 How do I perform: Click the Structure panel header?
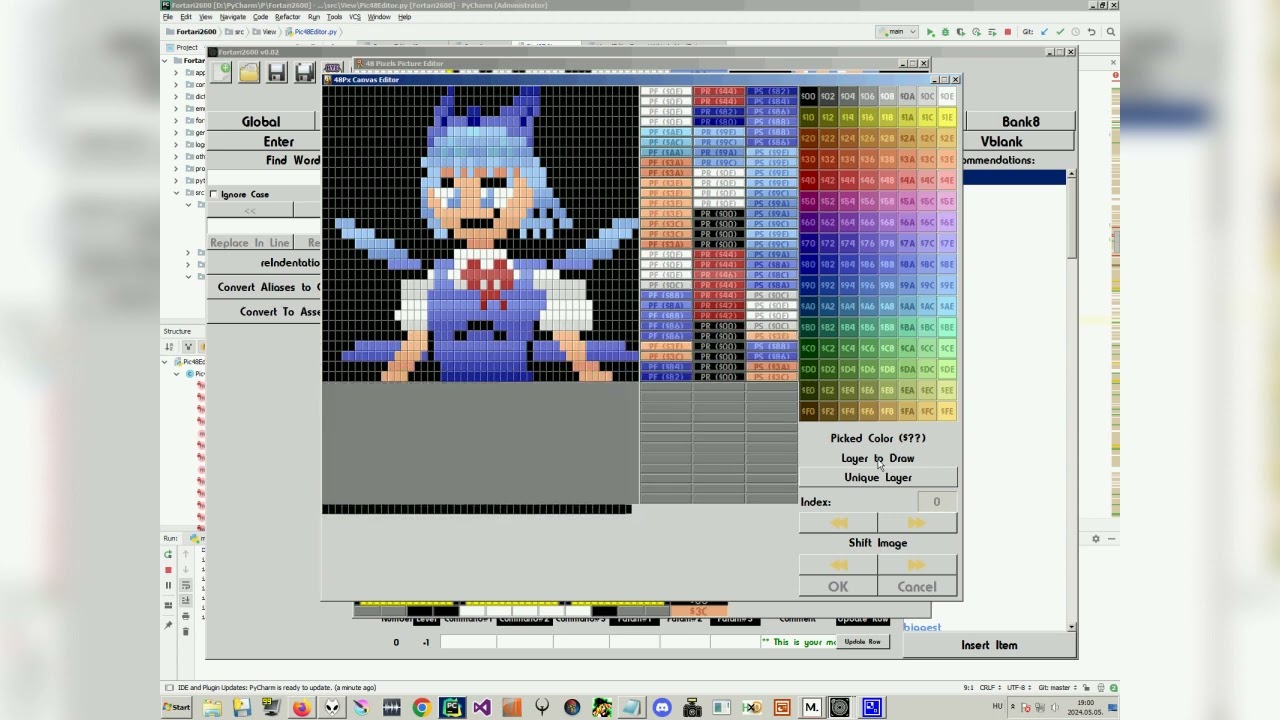(x=177, y=331)
